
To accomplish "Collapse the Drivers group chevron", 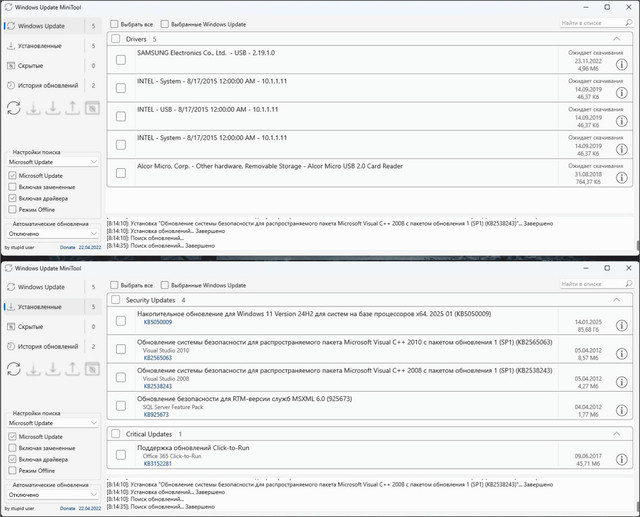I will pyautogui.click(x=616, y=39).
